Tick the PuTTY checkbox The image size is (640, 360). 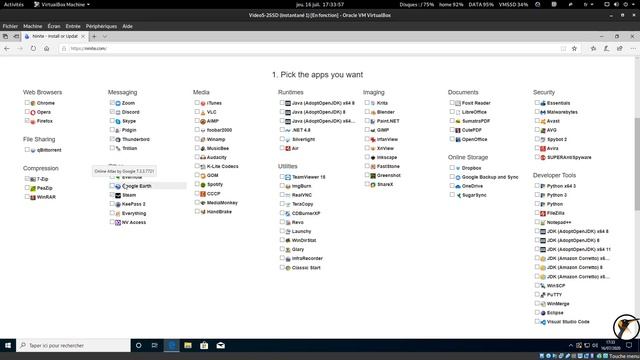pyautogui.click(x=537, y=294)
